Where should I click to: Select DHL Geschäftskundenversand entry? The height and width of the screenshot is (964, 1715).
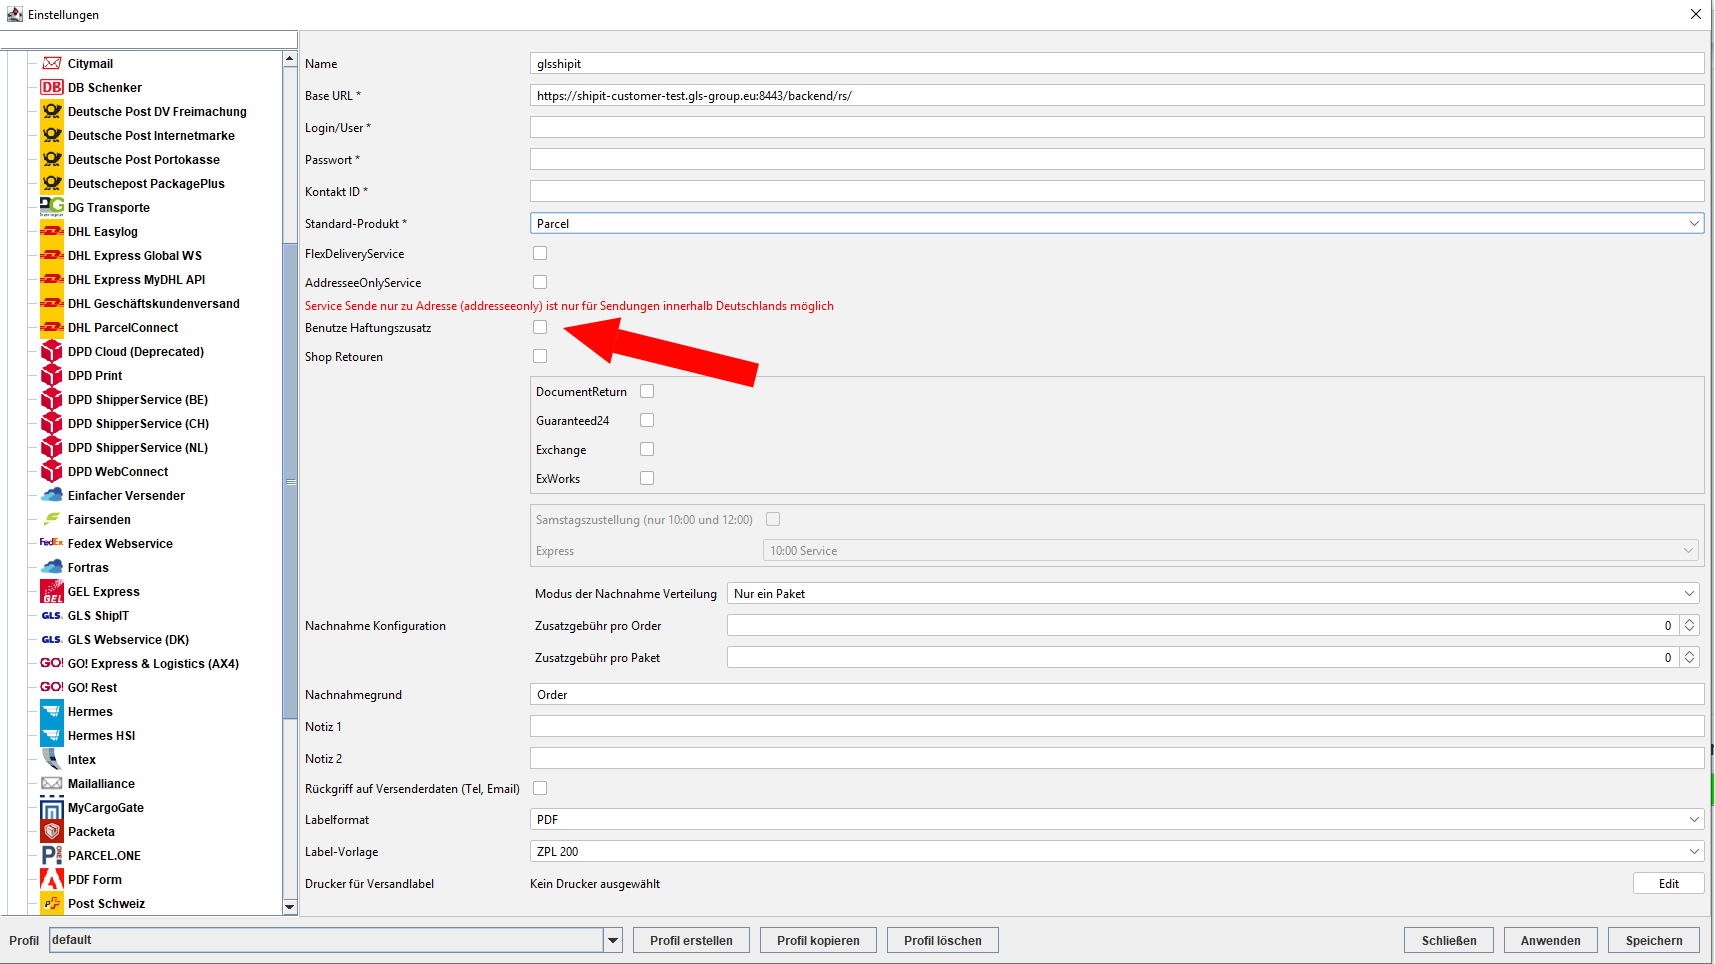tap(153, 303)
